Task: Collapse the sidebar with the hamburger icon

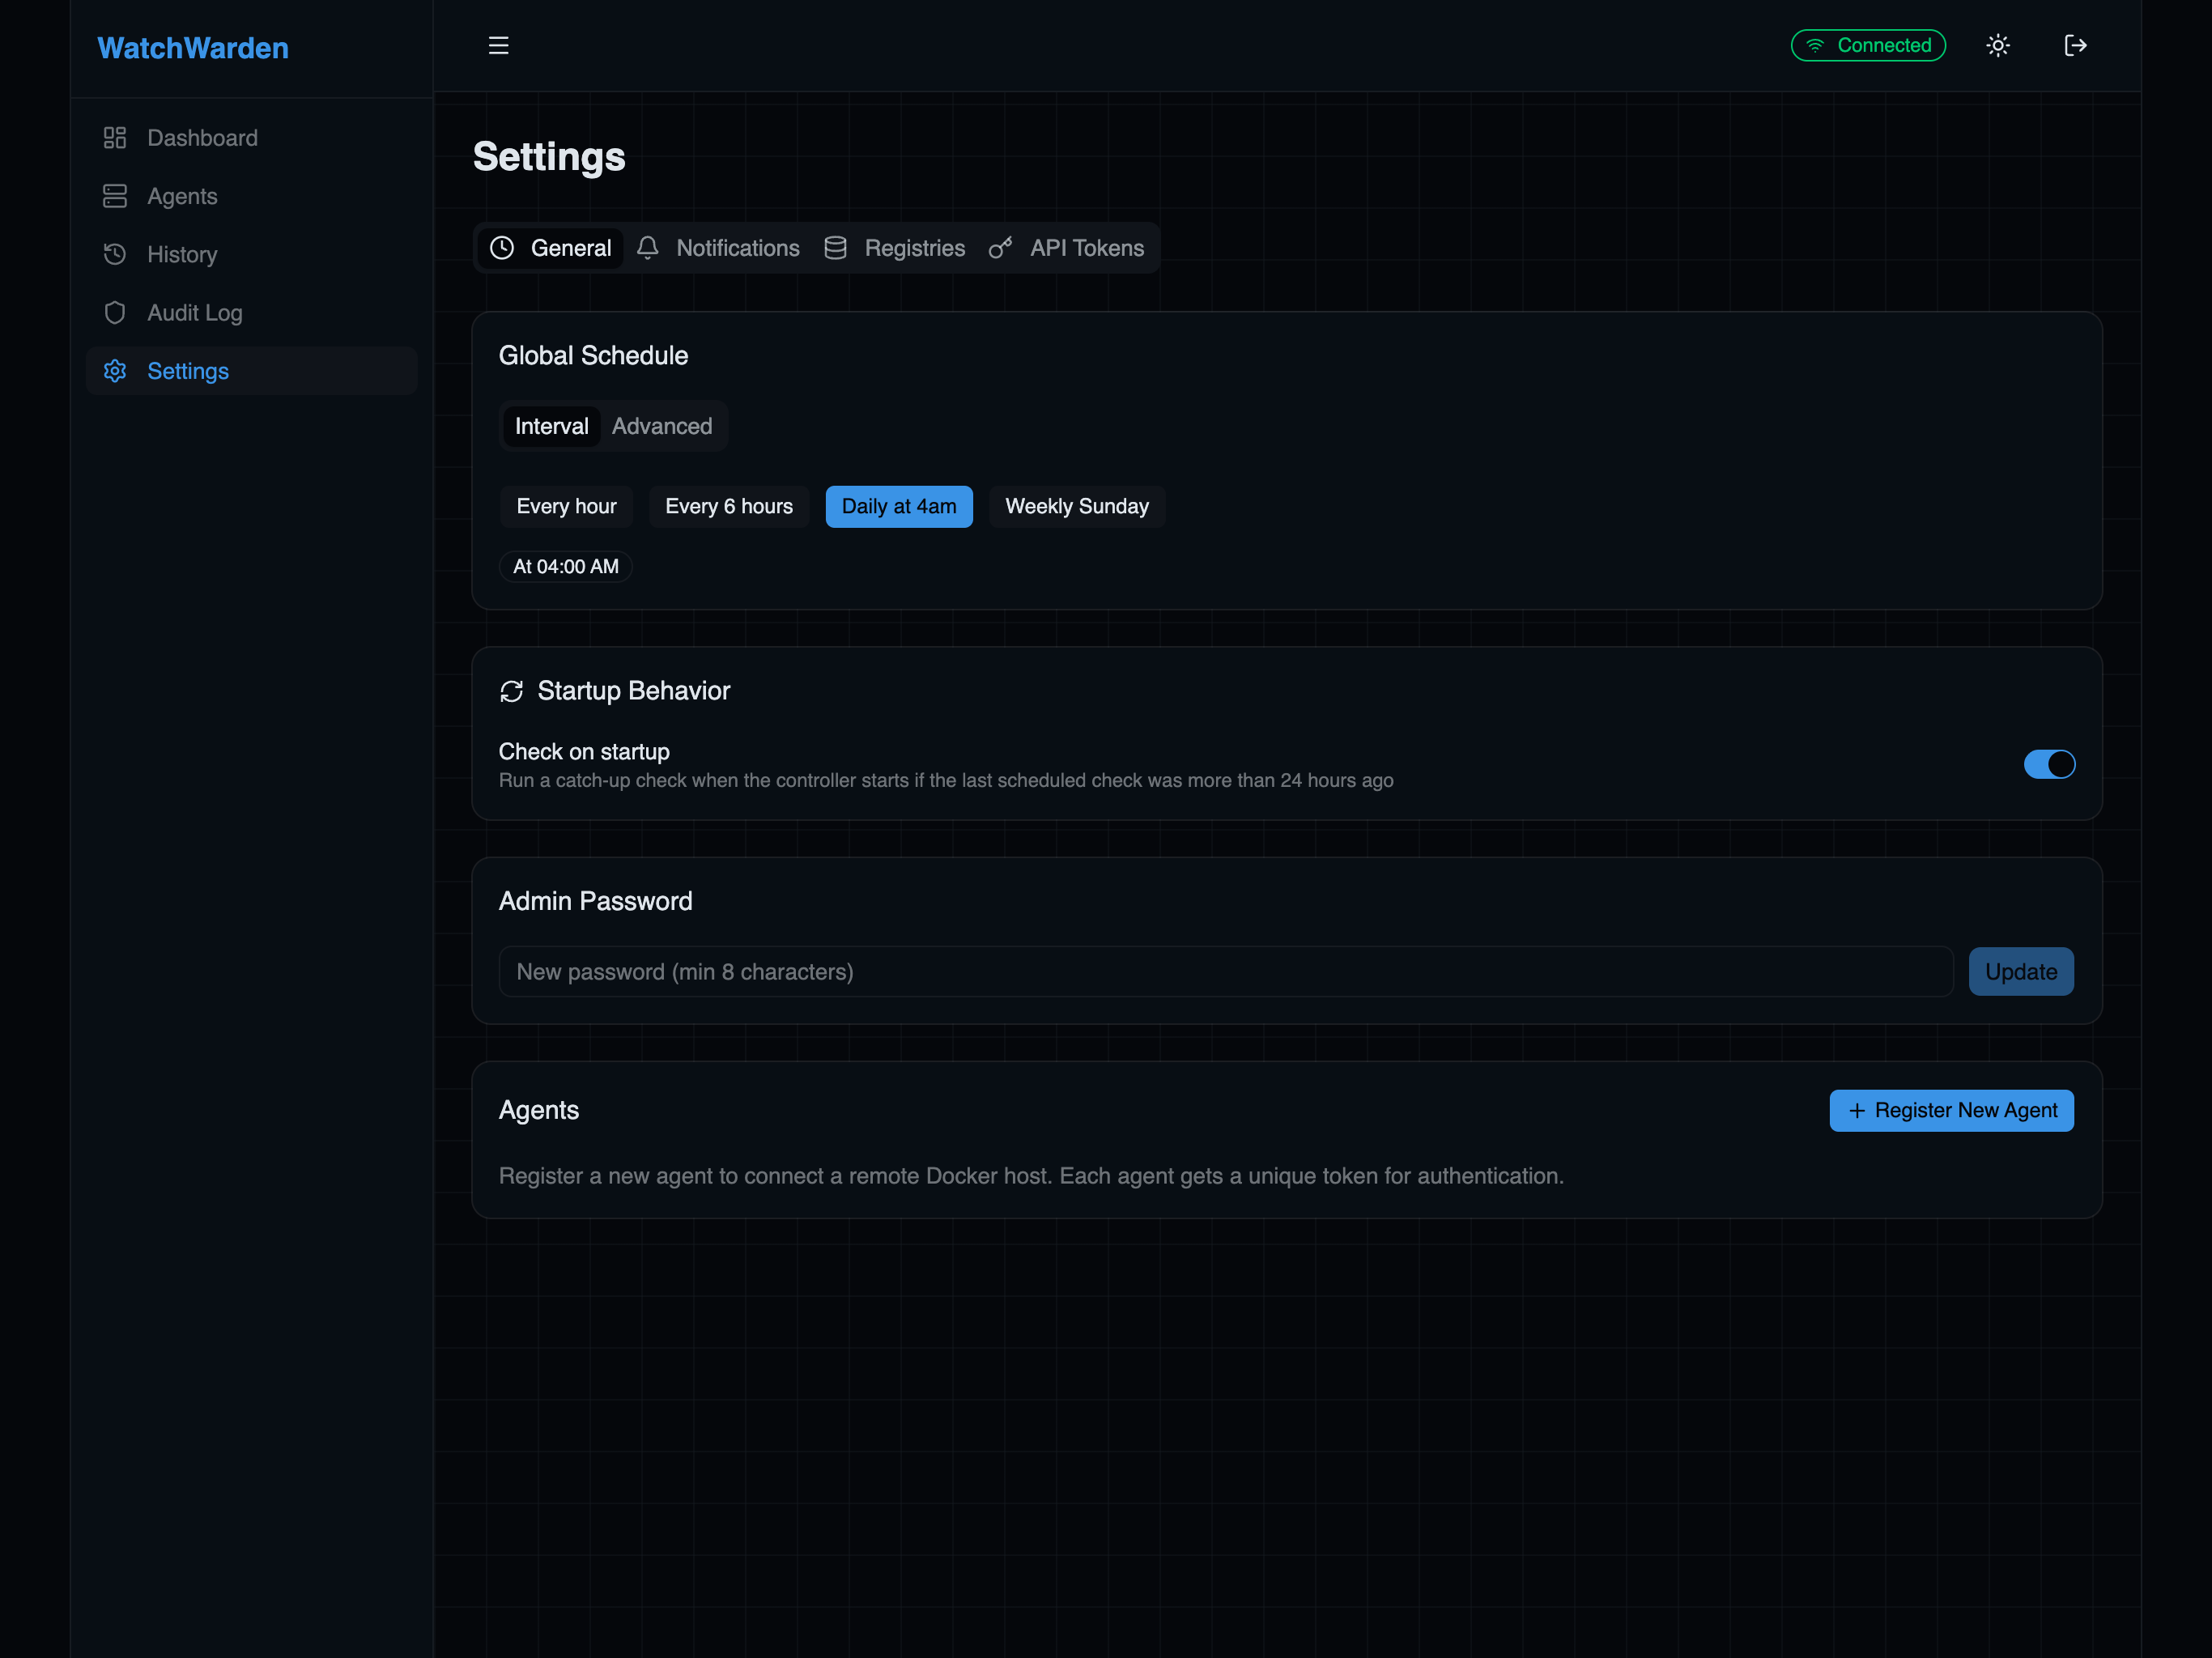Action: [498, 45]
